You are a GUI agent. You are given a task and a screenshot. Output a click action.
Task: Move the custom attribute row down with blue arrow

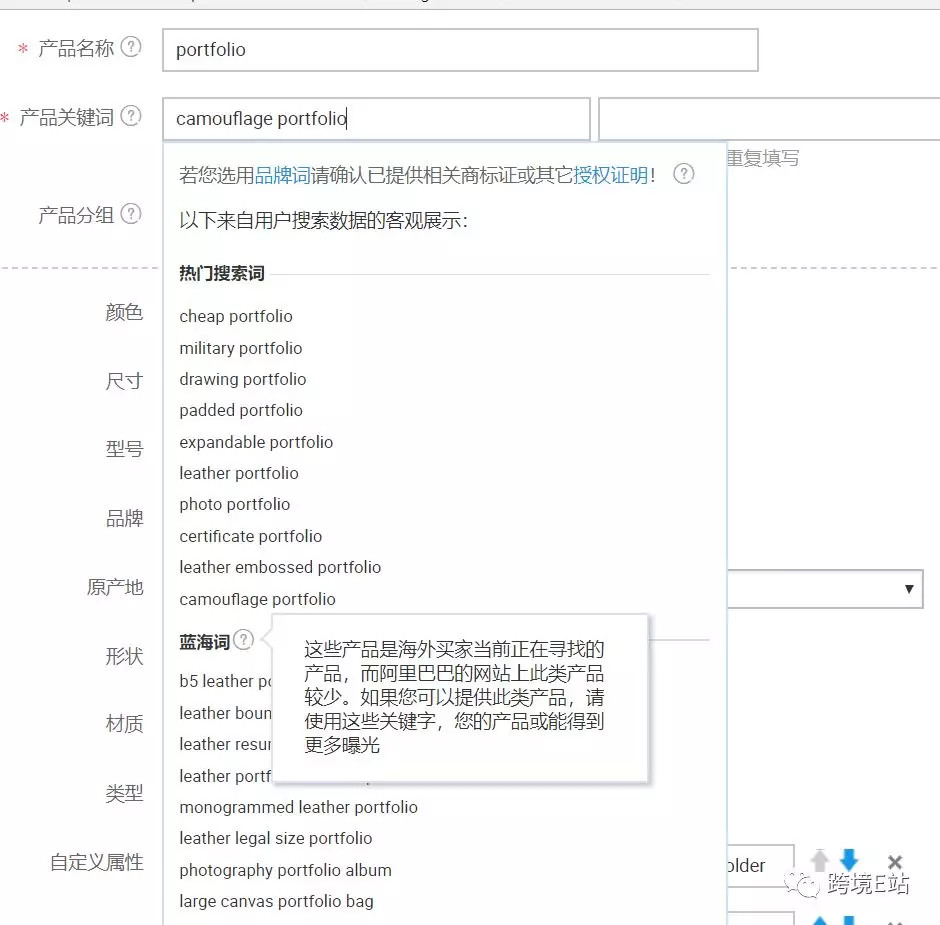point(848,861)
